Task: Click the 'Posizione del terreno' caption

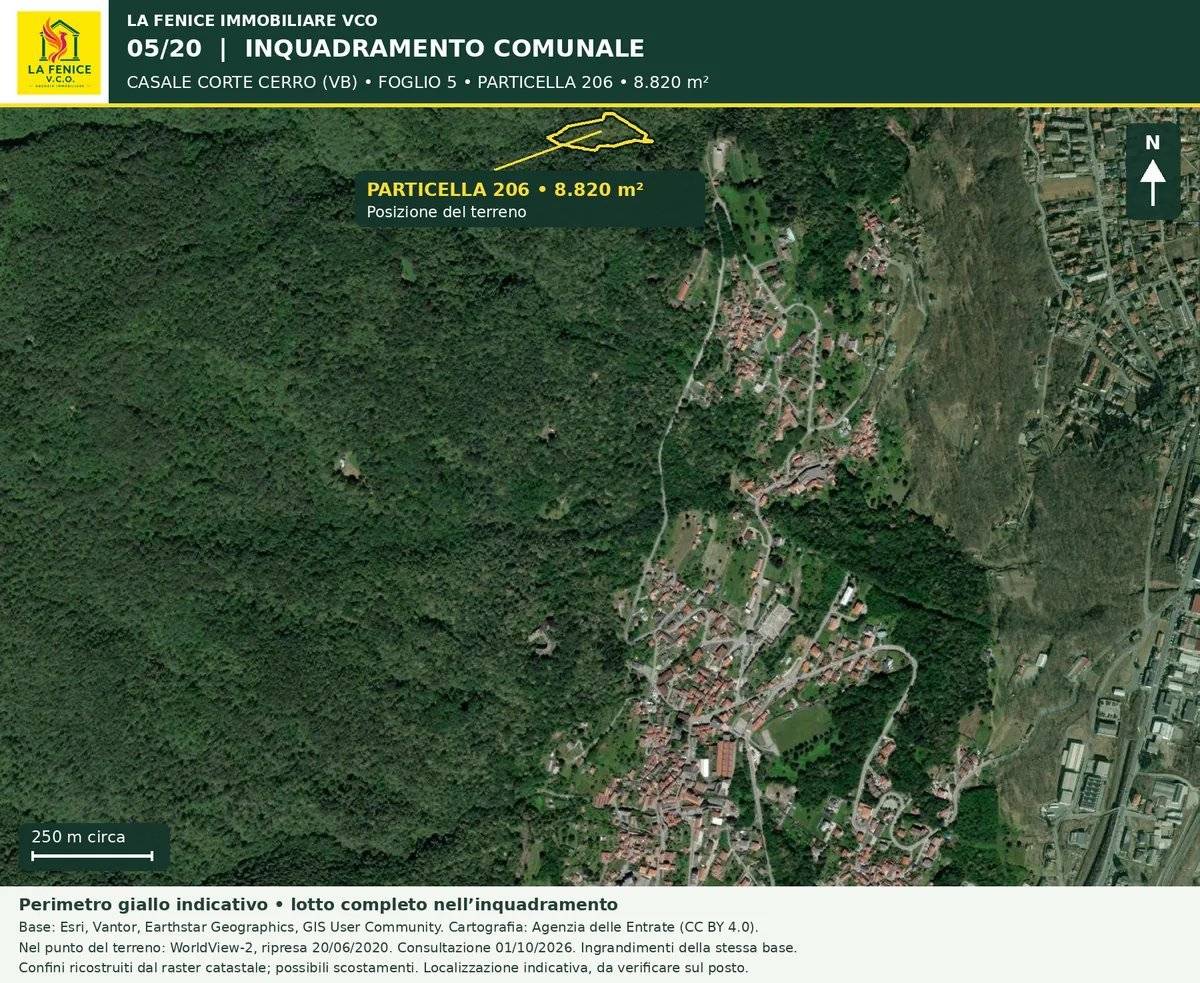Action: [x=446, y=212]
